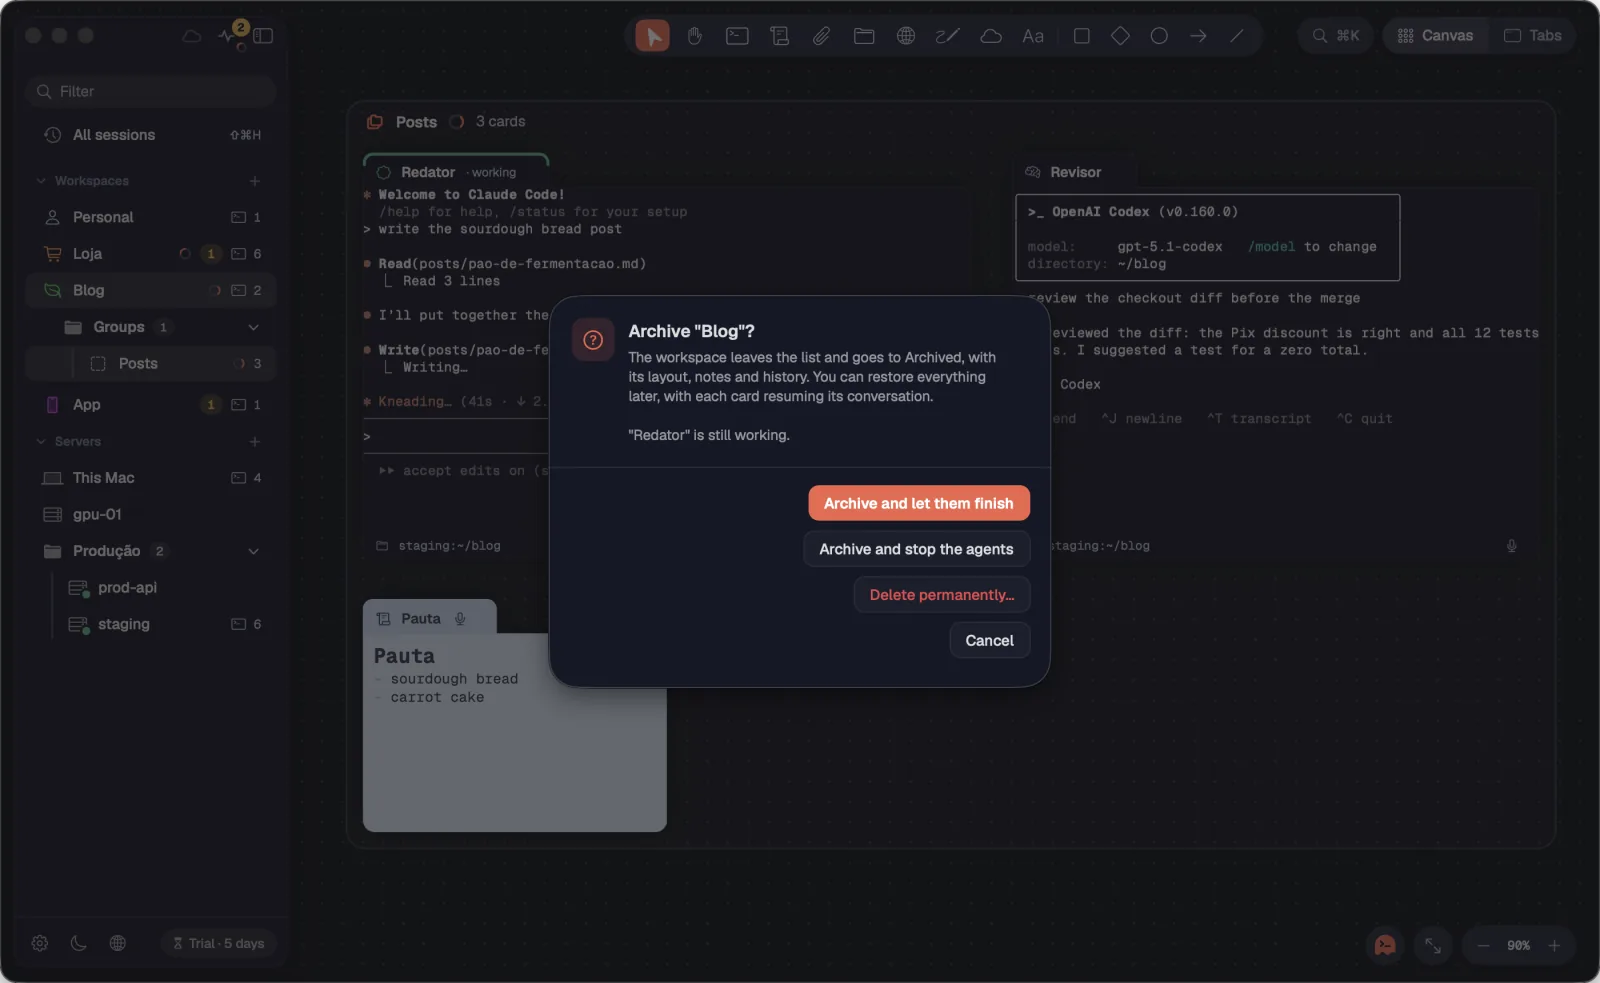Image resolution: width=1600 pixels, height=983 pixels.
Task: Select the pointer cursor tool
Action: pyautogui.click(x=652, y=36)
